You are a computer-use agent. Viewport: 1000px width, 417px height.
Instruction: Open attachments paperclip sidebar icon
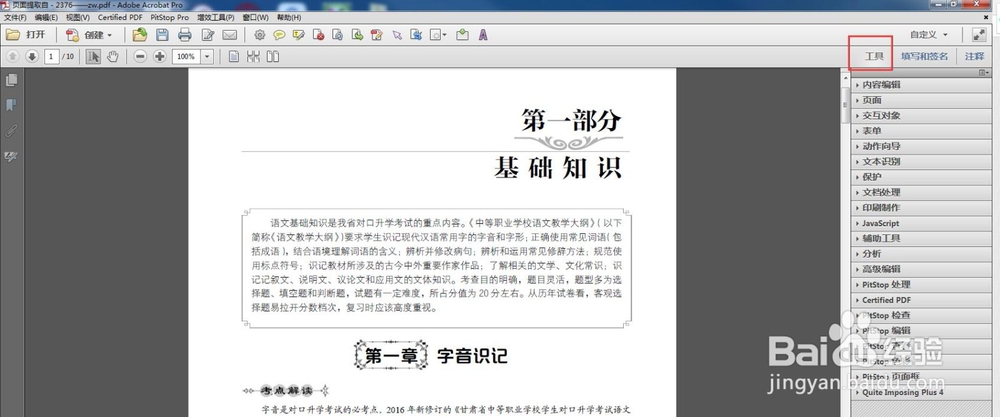point(11,131)
